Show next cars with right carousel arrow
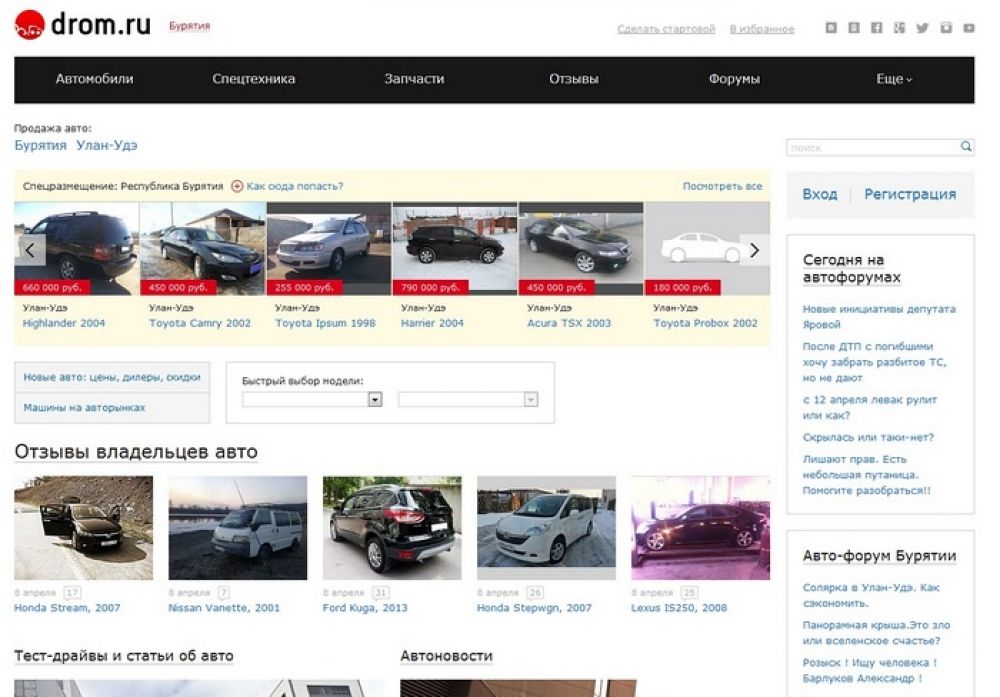 click(x=754, y=250)
